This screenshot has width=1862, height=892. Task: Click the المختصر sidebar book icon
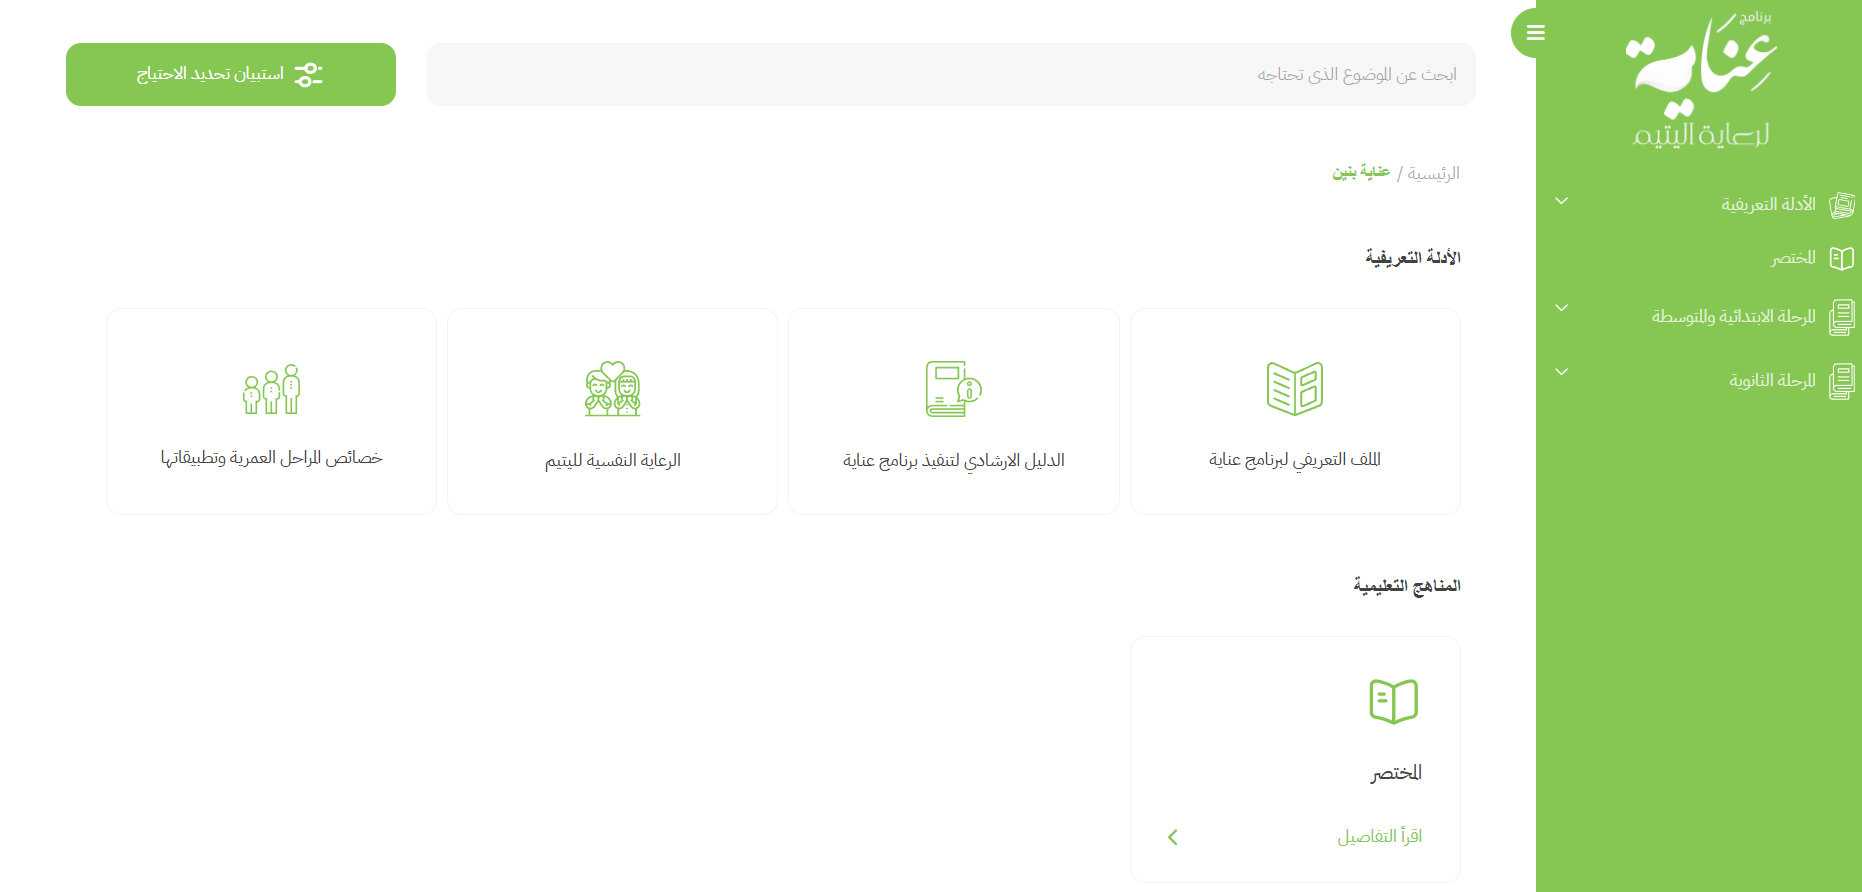tap(1841, 258)
